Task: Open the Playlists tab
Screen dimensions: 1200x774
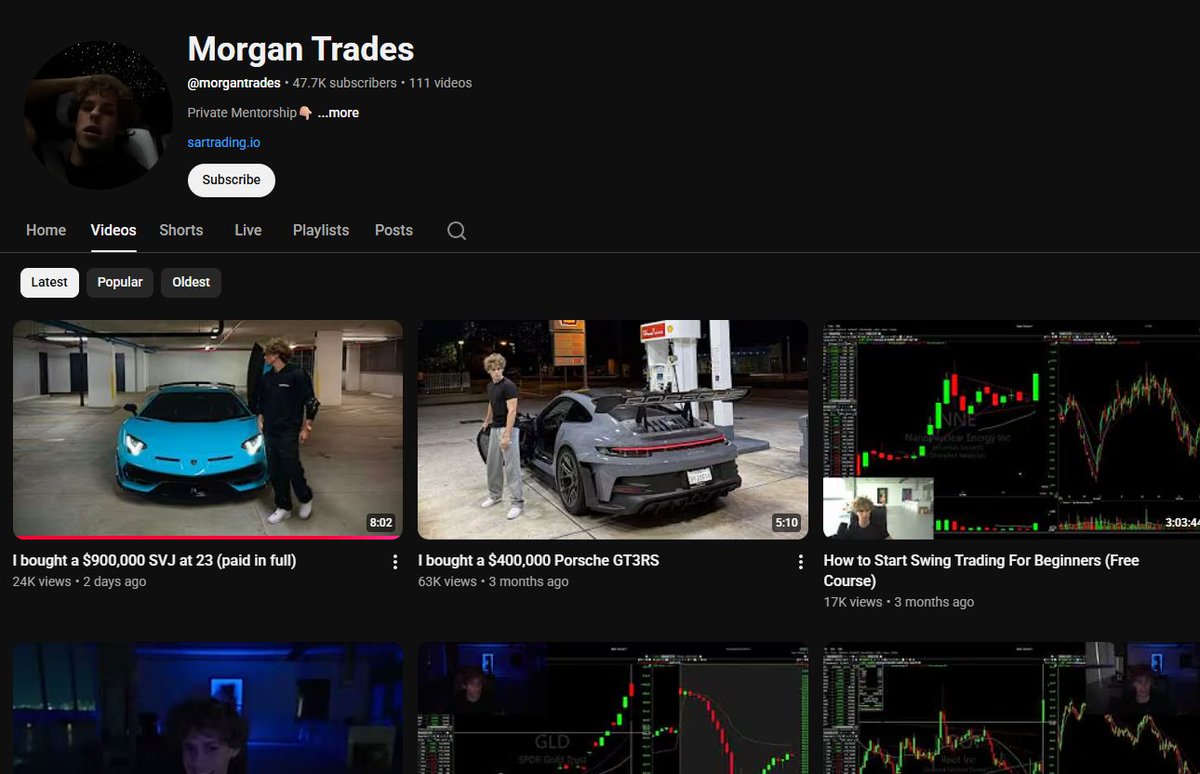Action: tap(321, 230)
